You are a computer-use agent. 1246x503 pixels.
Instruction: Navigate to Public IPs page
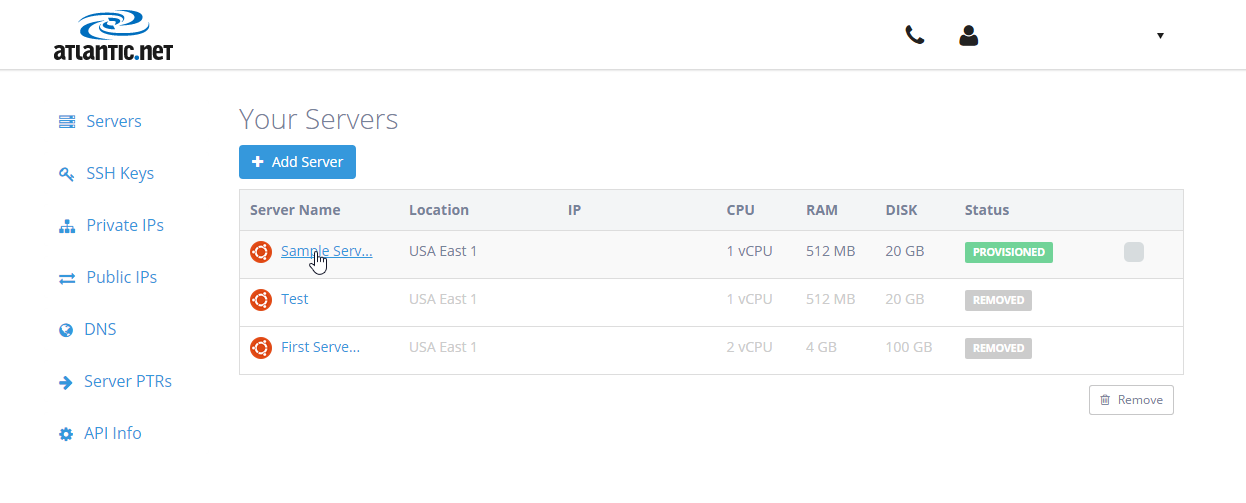pyautogui.click(x=121, y=278)
